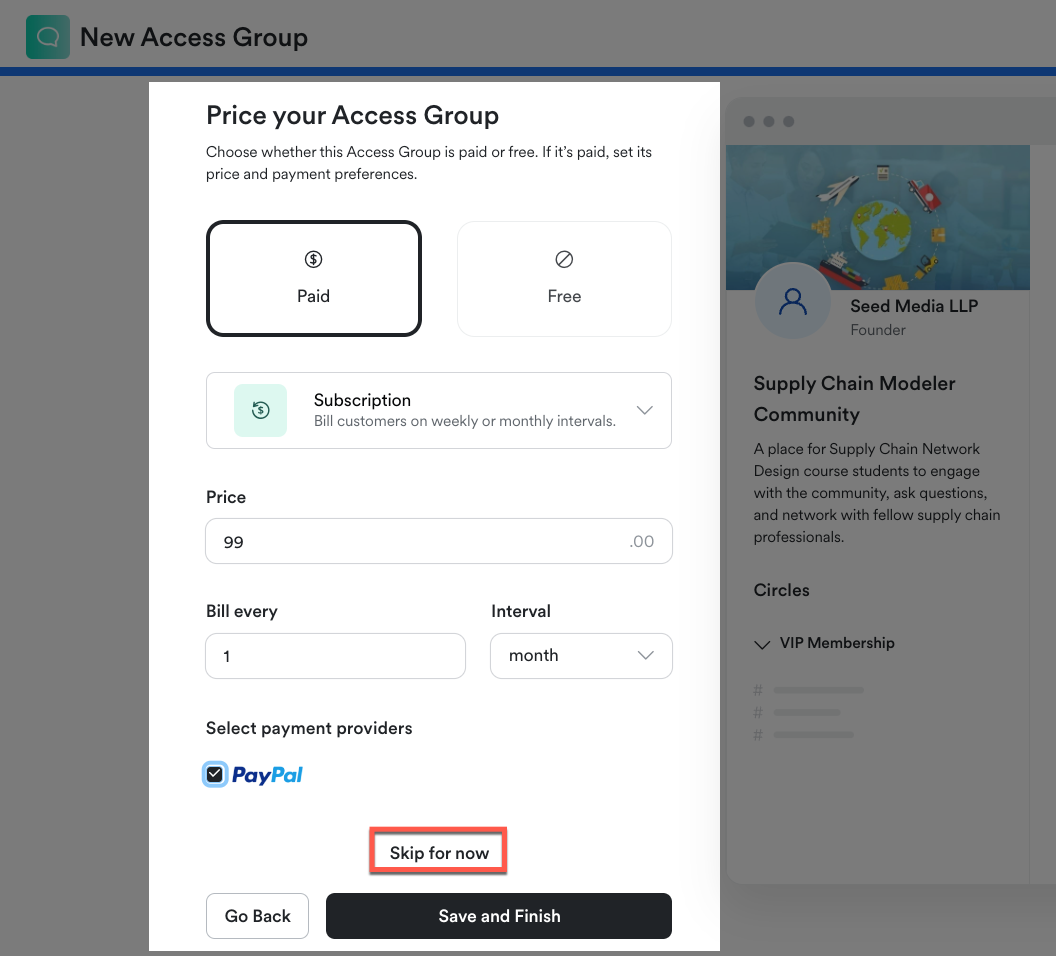Open the Interval month dropdown
Image resolution: width=1056 pixels, height=956 pixels.
point(580,656)
